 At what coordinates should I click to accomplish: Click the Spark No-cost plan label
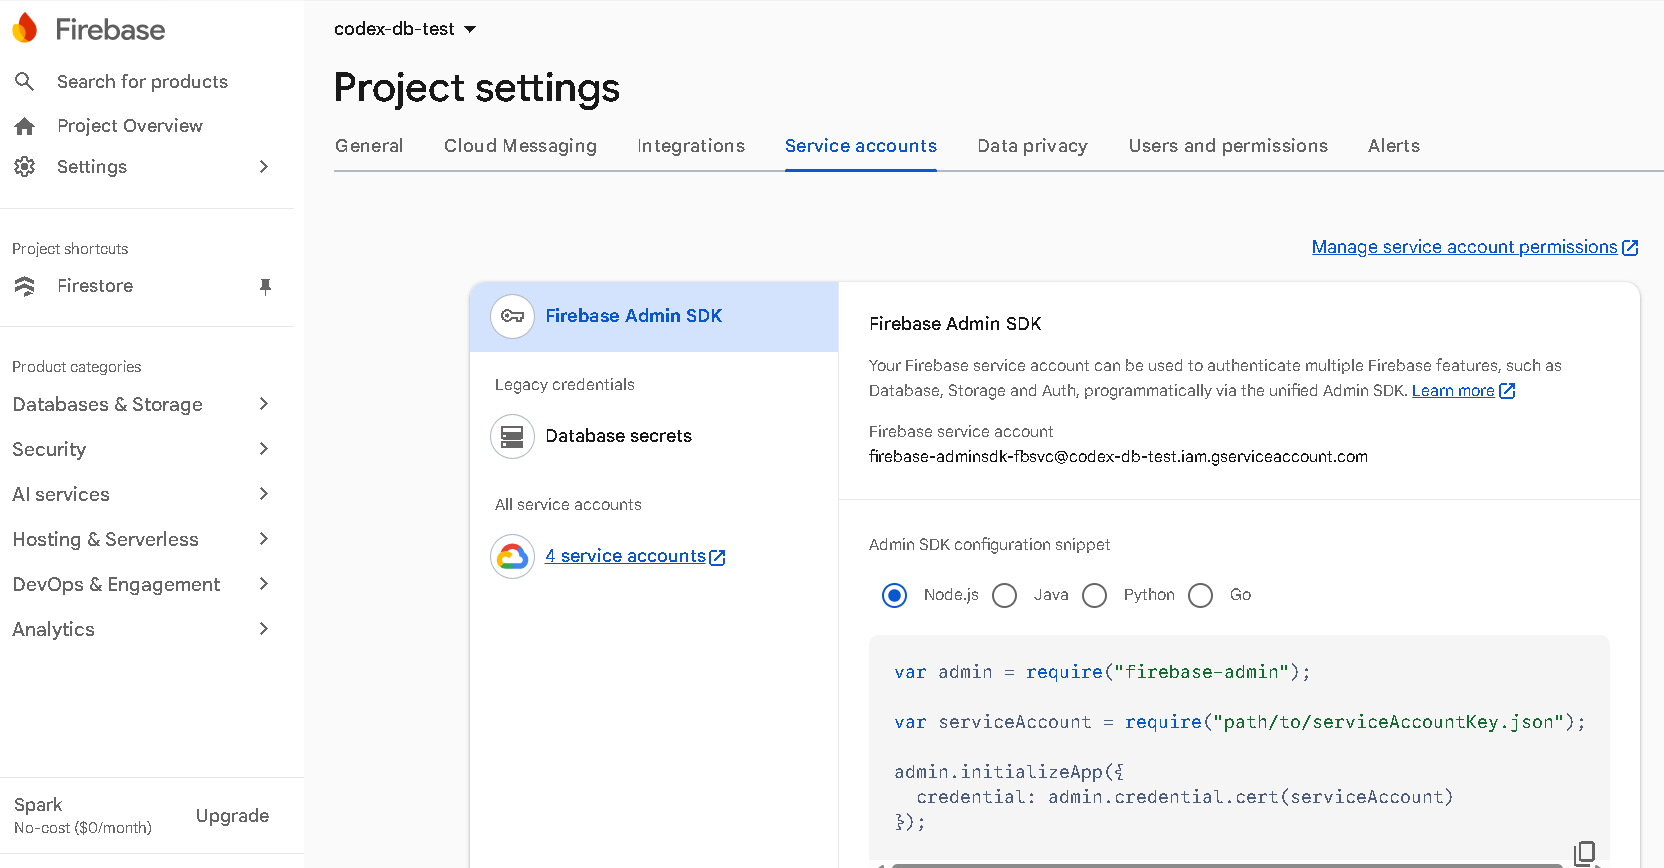(83, 816)
